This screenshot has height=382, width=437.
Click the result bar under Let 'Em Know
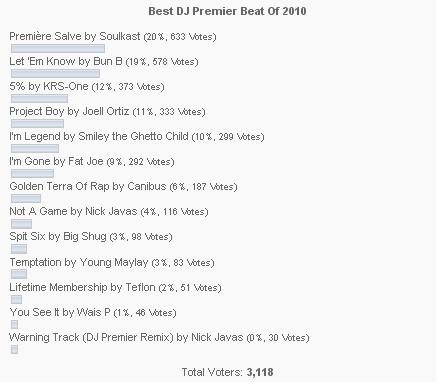tap(55, 74)
